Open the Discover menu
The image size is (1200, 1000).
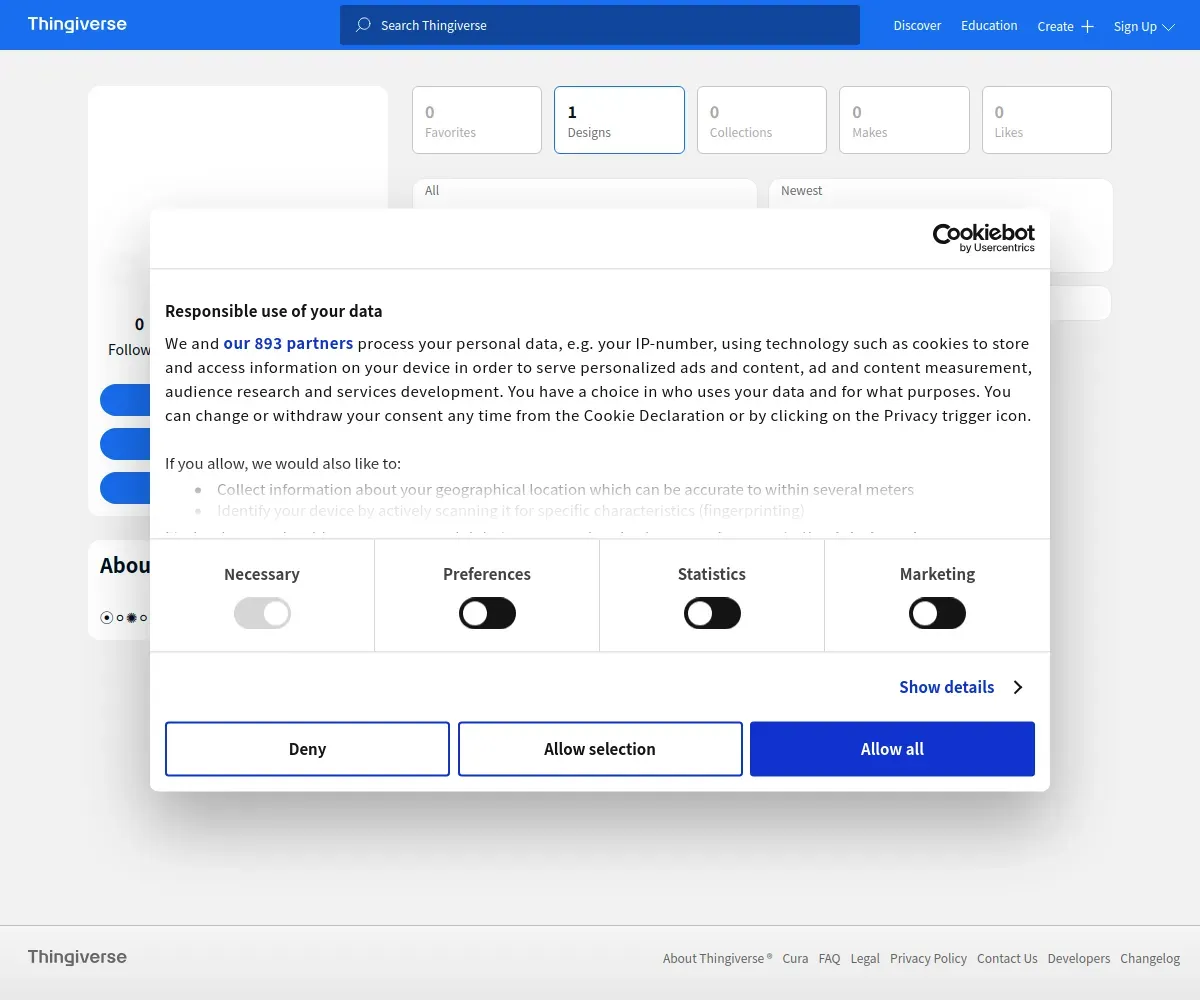click(917, 26)
